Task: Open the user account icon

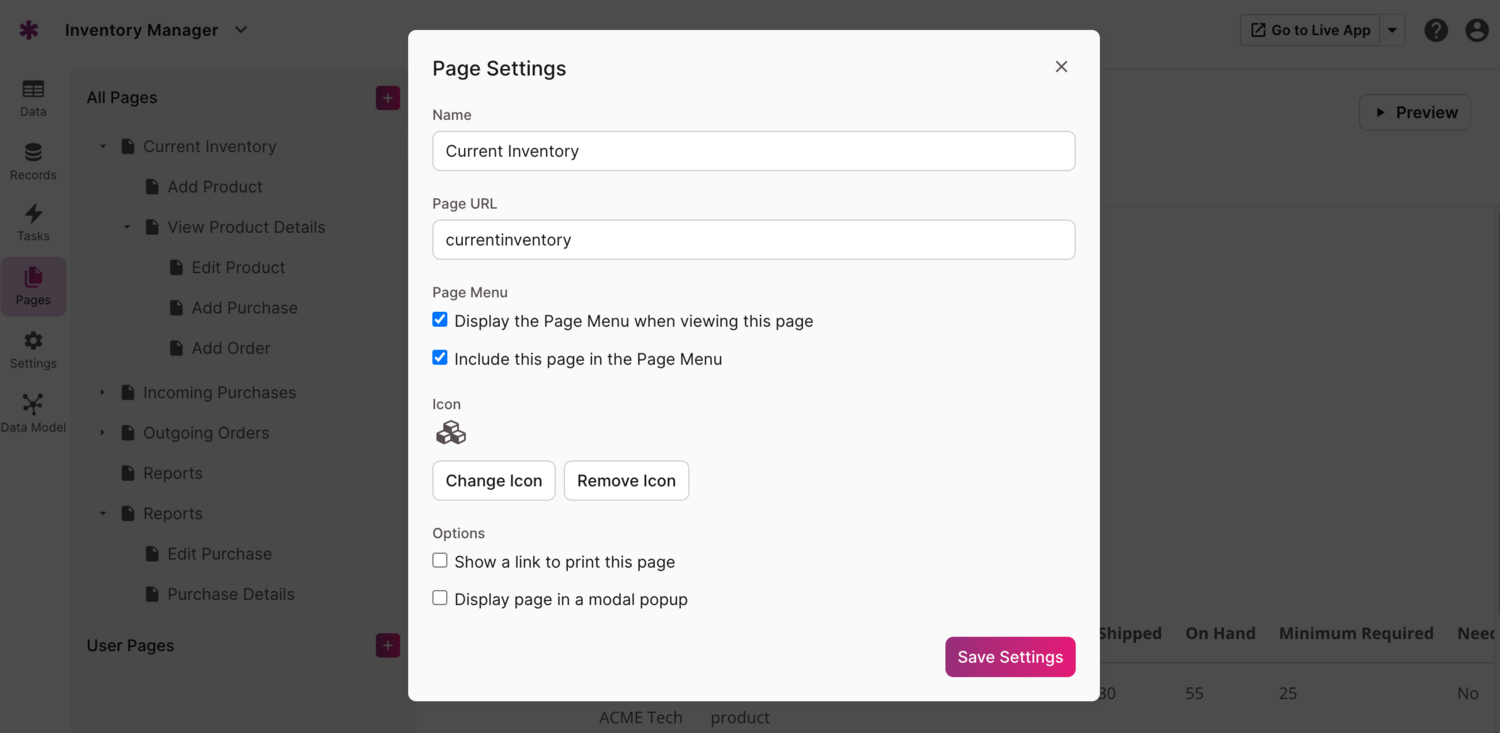Action: point(1477,30)
